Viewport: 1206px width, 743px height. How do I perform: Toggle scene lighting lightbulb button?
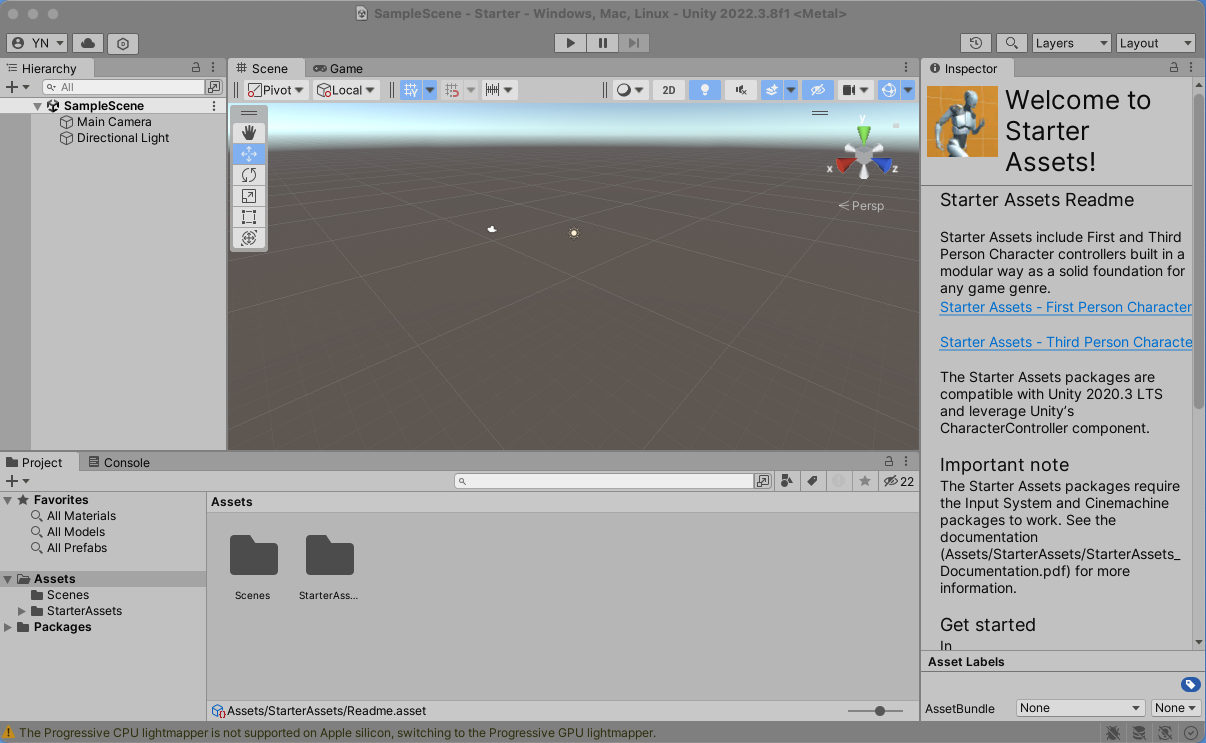(x=705, y=90)
